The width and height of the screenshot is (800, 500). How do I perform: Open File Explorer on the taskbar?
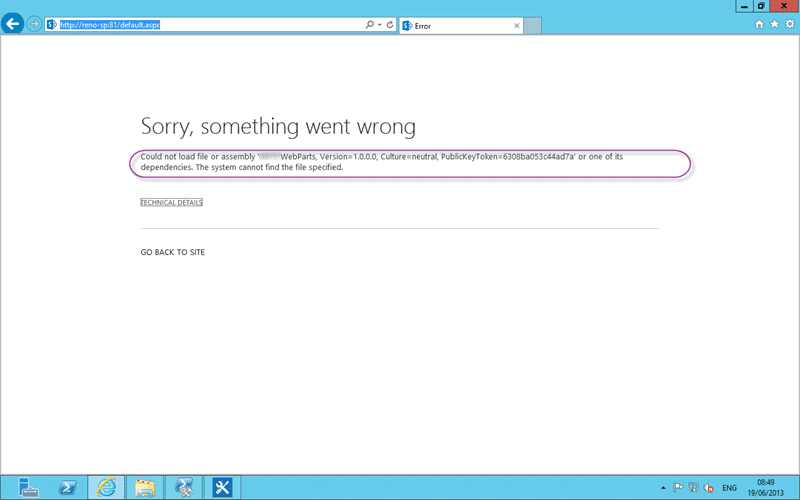tap(145, 487)
